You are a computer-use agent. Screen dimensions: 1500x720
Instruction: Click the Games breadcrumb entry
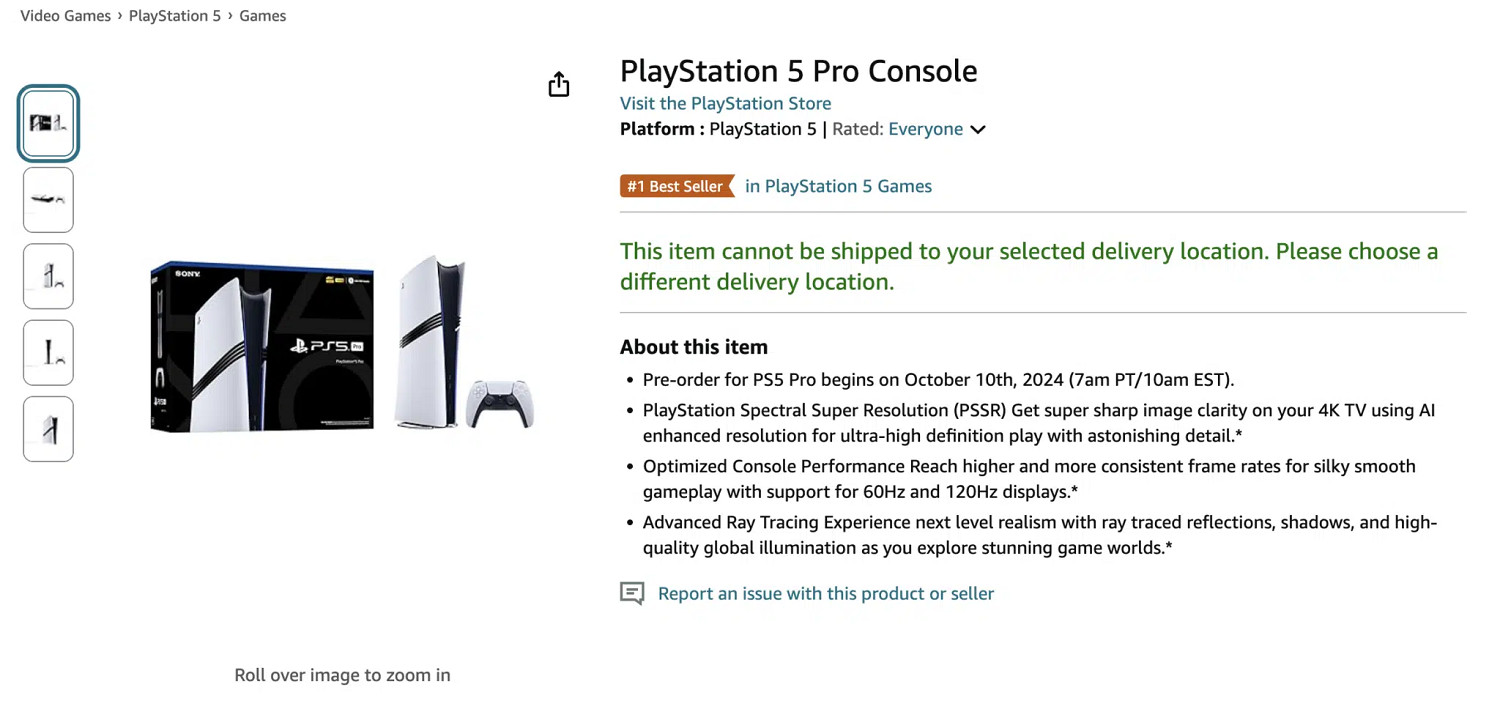(x=262, y=15)
